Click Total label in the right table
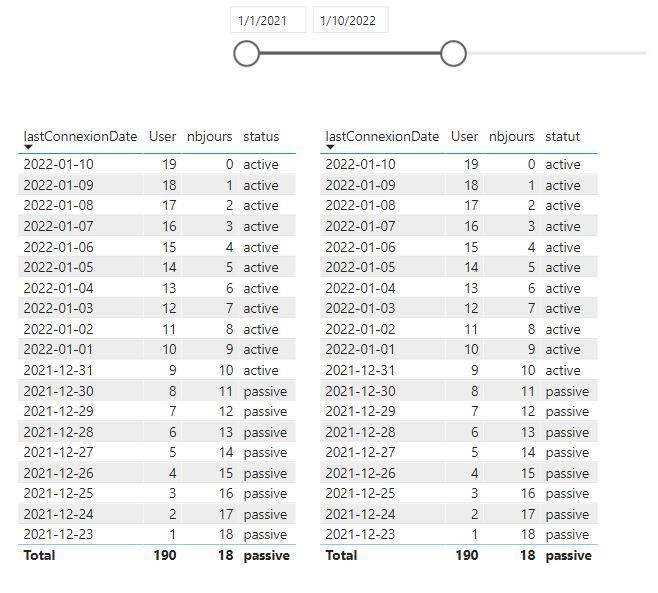 pyautogui.click(x=342, y=556)
